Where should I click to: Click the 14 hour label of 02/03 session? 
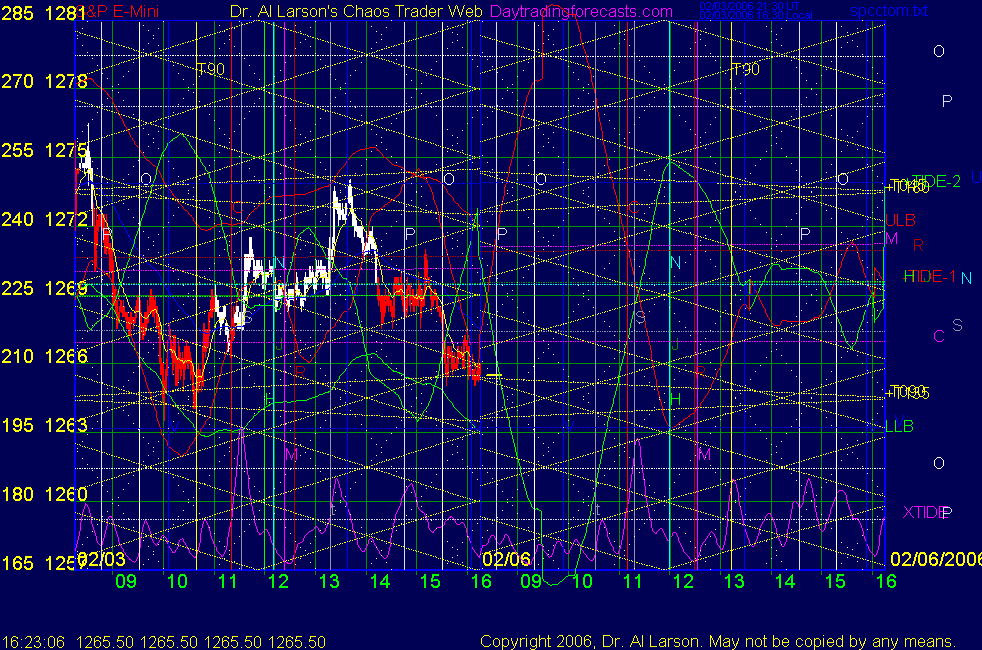click(x=380, y=581)
